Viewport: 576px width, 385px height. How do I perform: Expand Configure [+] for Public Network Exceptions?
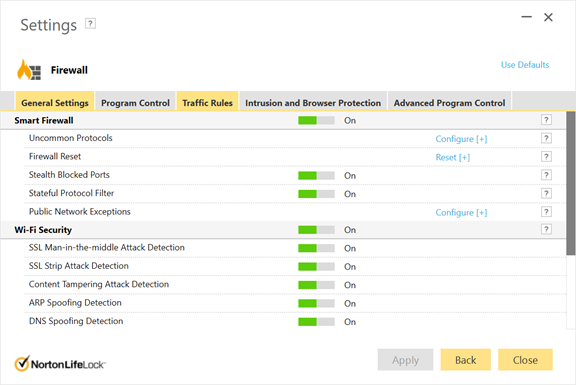pos(461,212)
